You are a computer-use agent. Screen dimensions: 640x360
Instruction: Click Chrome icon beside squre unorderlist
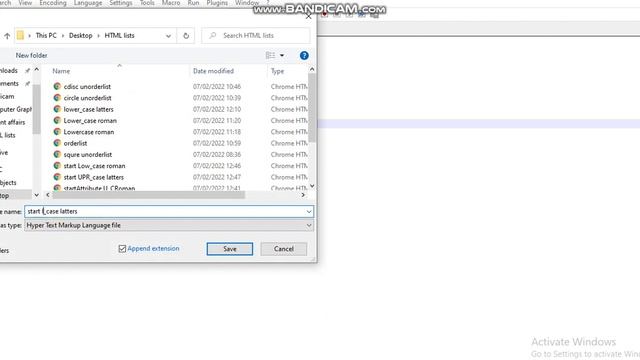(x=57, y=155)
